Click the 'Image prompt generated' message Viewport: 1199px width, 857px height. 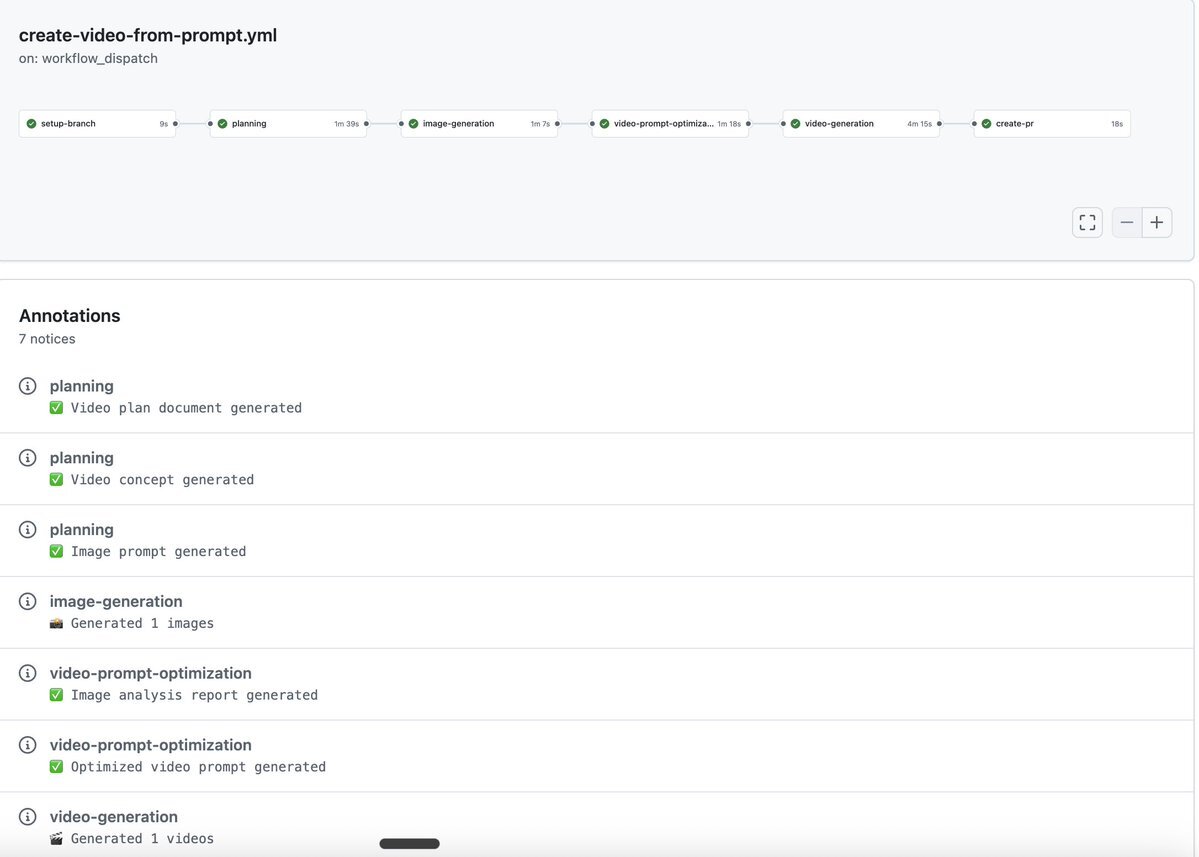pos(158,552)
